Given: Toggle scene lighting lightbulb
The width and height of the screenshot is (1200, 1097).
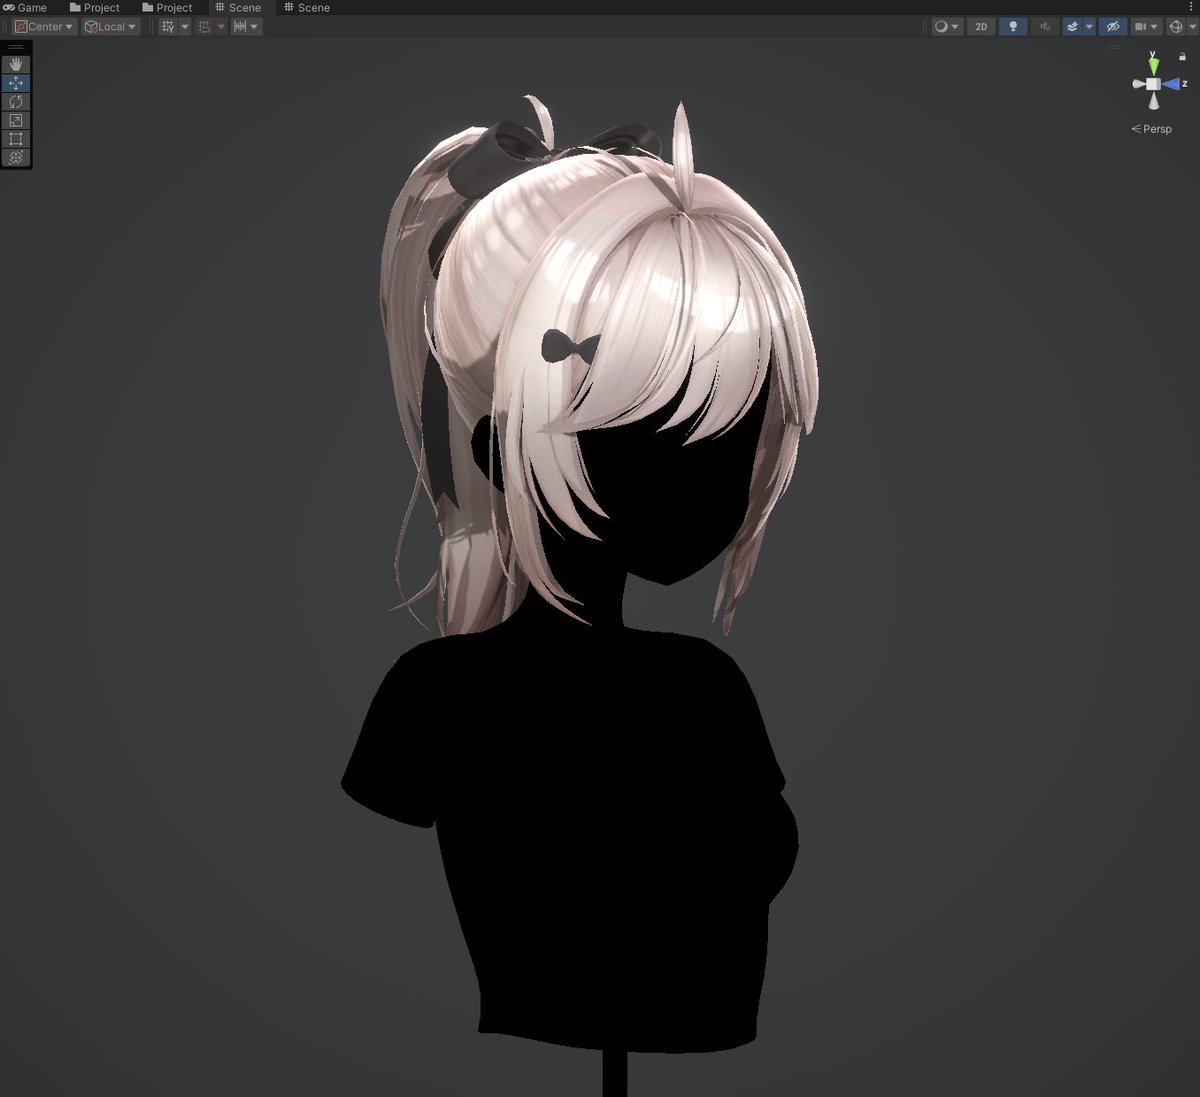Looking at the screenshot, I should coord(1013,27).
